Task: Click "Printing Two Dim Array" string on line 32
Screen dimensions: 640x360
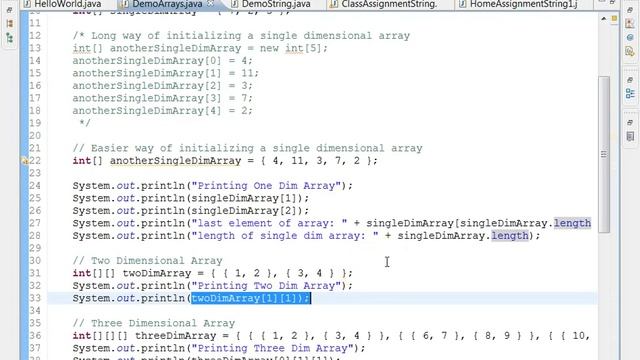Action: click(x=266, y=286)
